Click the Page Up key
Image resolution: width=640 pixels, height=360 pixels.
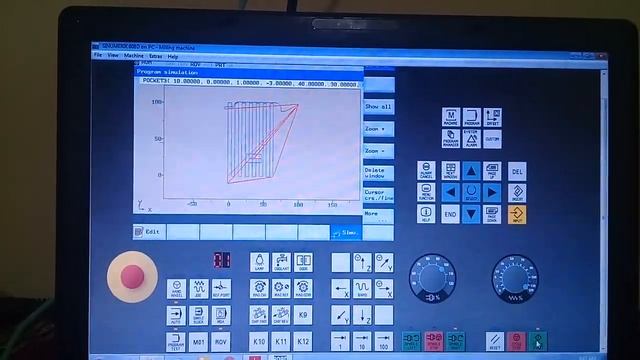pyautogui.click(x=492, y=171)
